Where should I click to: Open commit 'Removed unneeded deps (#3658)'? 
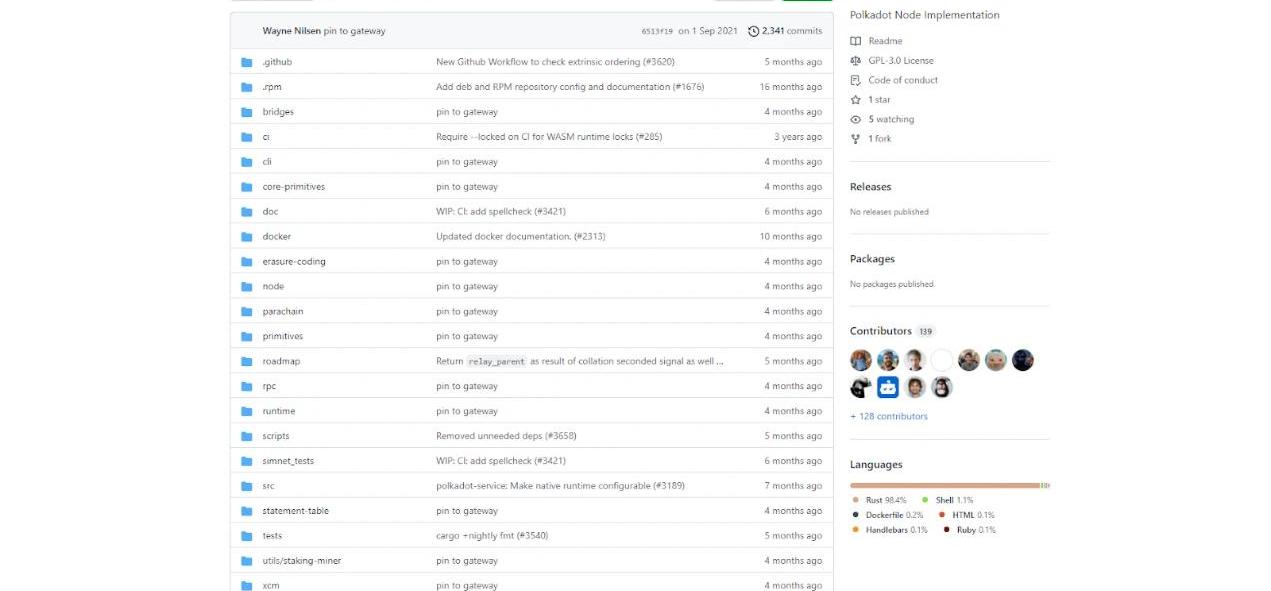506,436
